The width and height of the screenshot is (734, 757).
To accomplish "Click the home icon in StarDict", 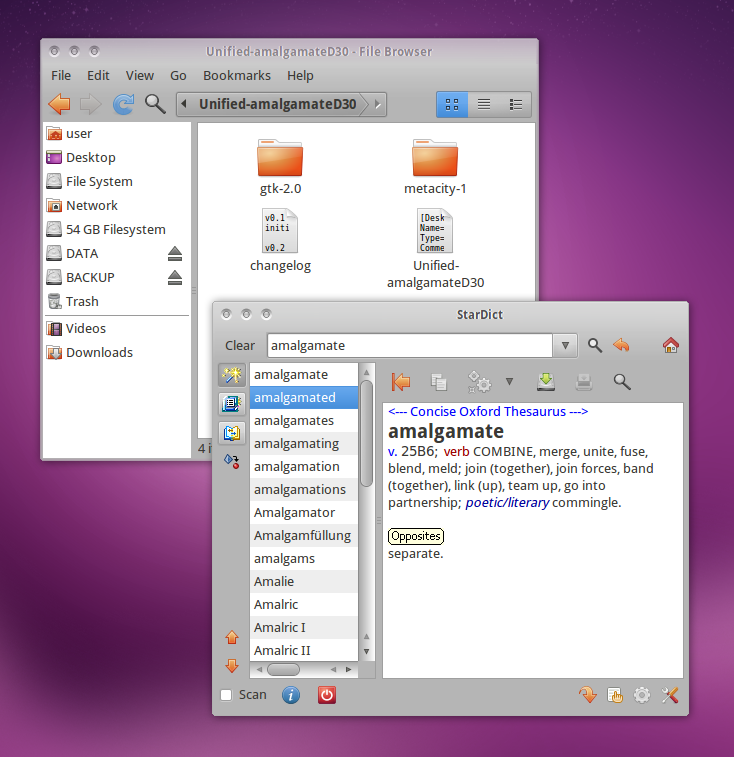I will pos(671,345).
